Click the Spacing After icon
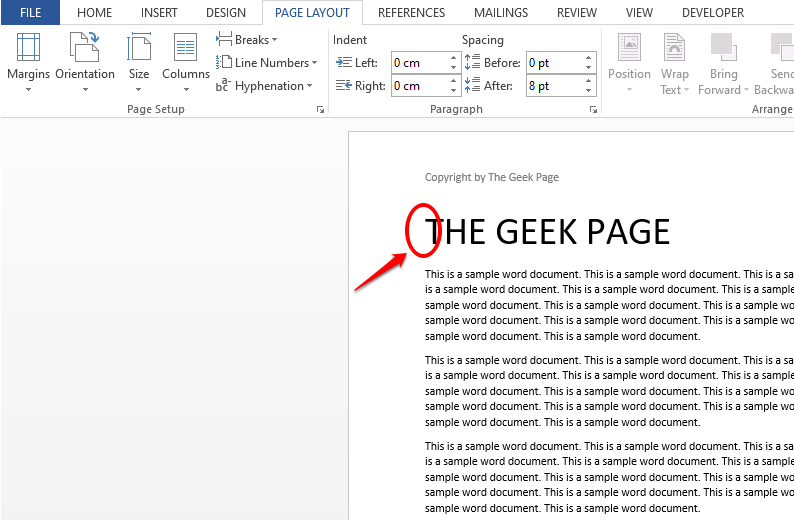Screen dimensions: 794x520 [472, 85]
